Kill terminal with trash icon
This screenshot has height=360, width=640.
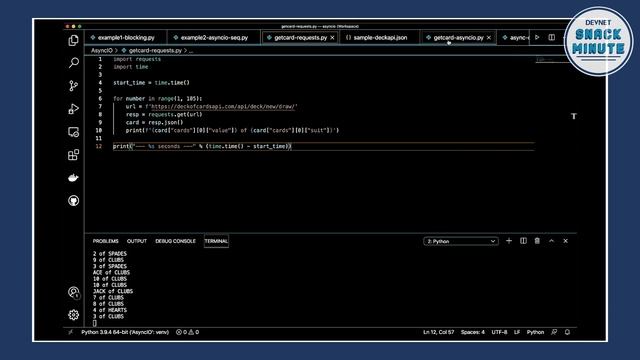pos(537,241)
